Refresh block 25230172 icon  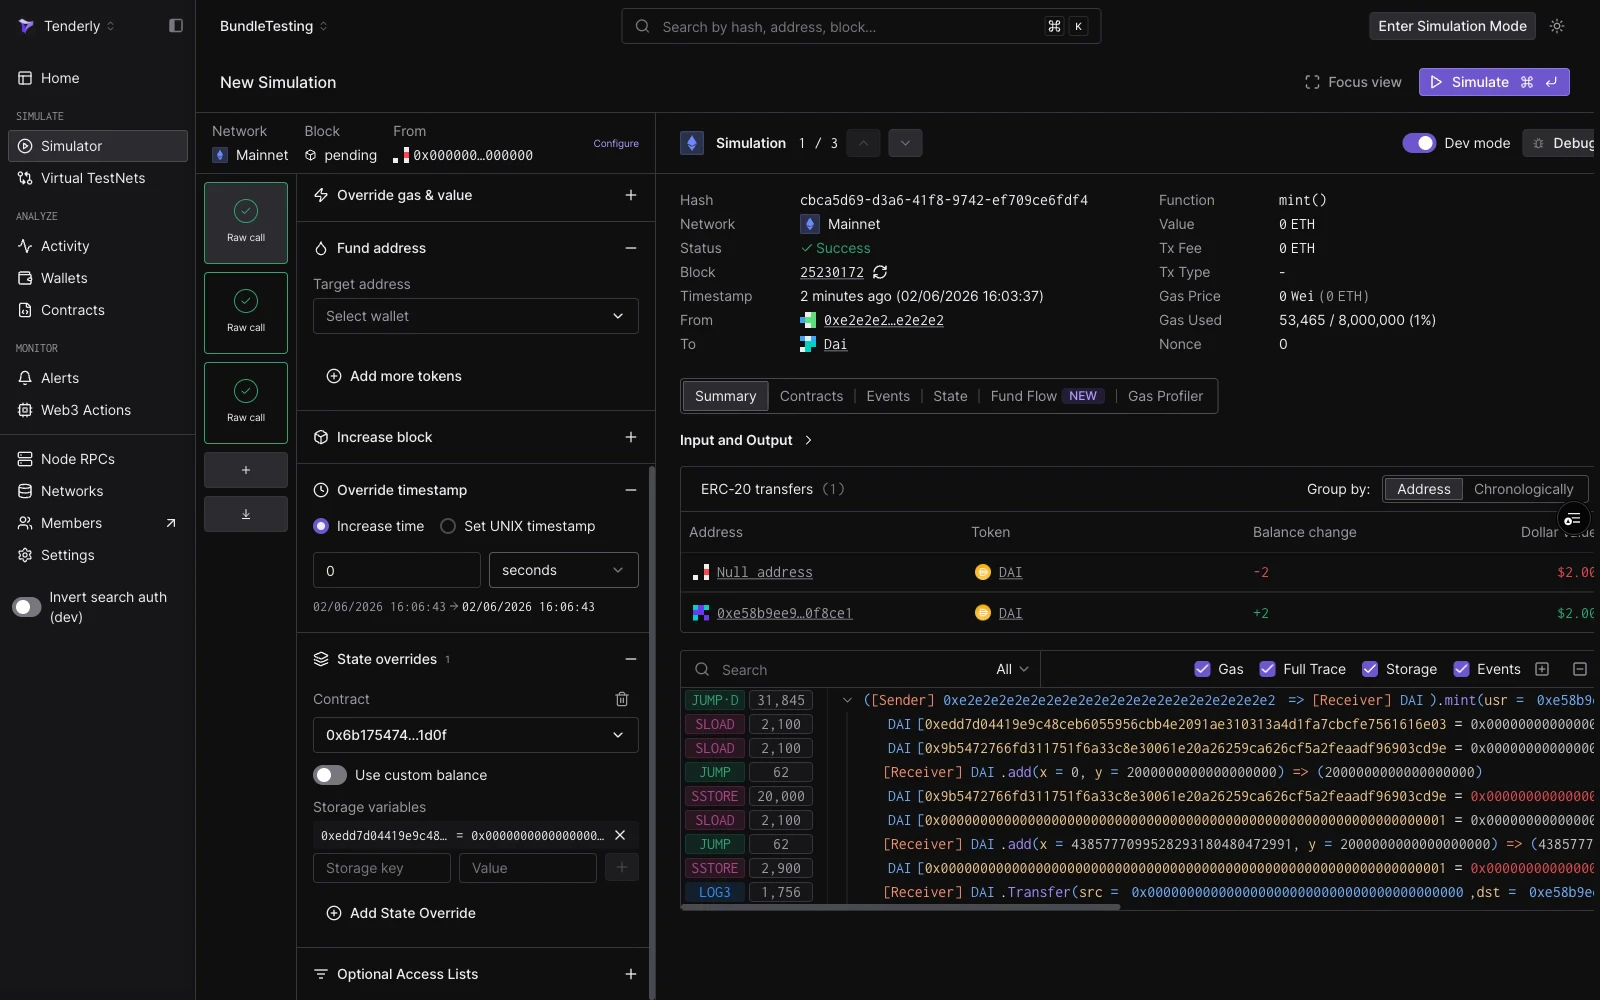[880, 272]
